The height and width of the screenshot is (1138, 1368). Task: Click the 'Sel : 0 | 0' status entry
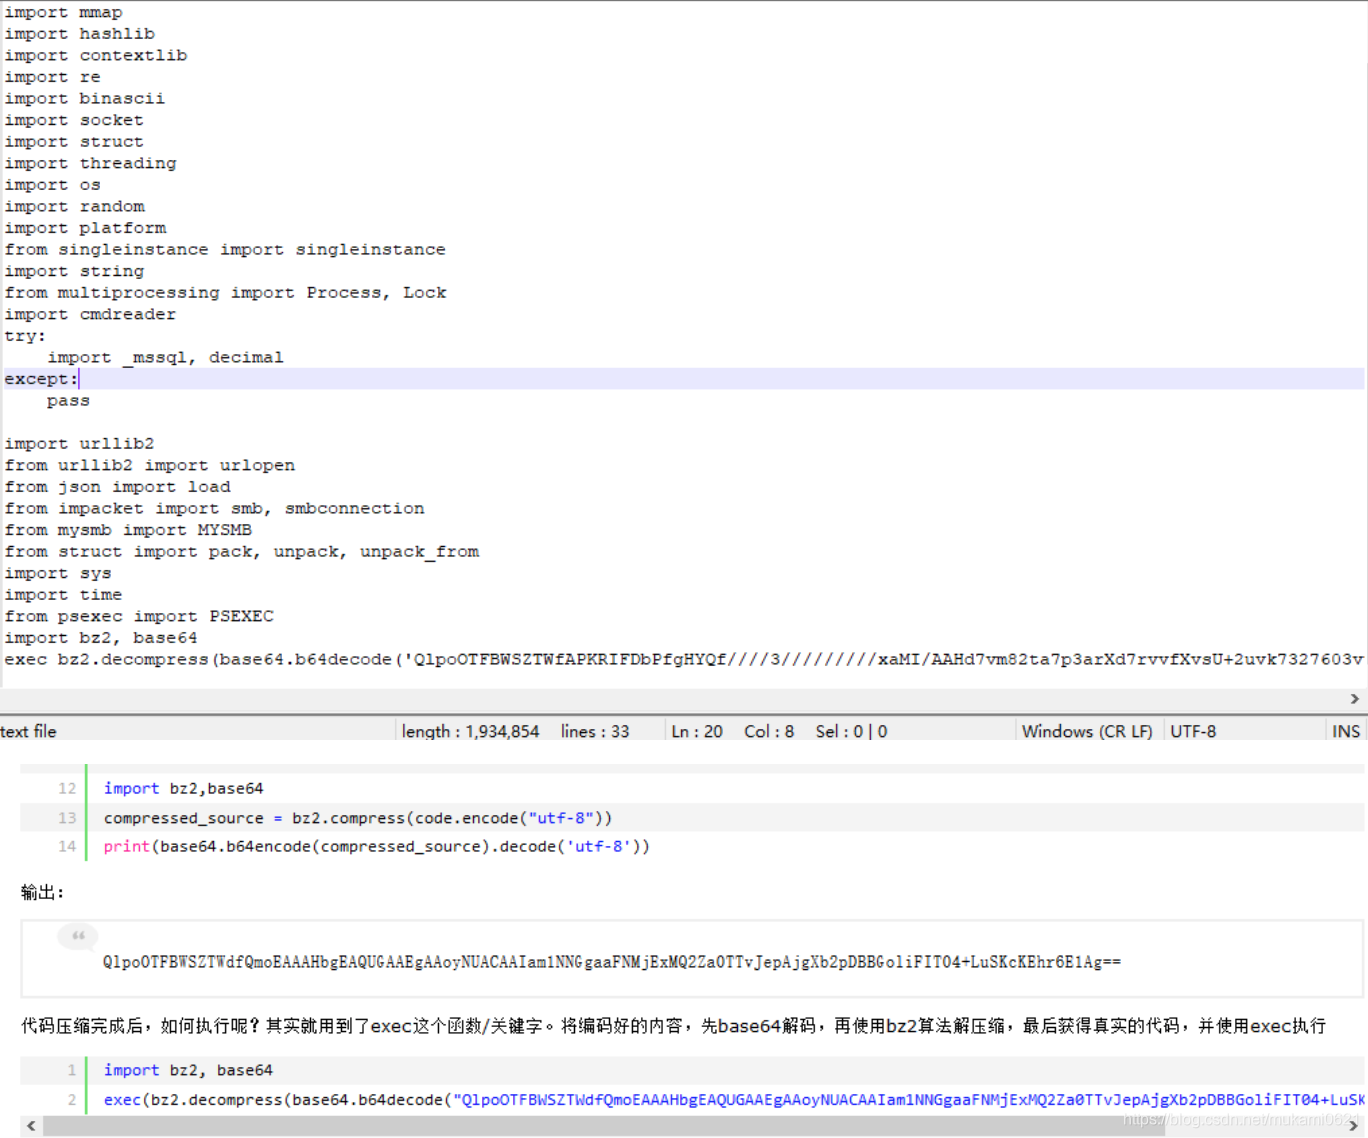[851, 731]
